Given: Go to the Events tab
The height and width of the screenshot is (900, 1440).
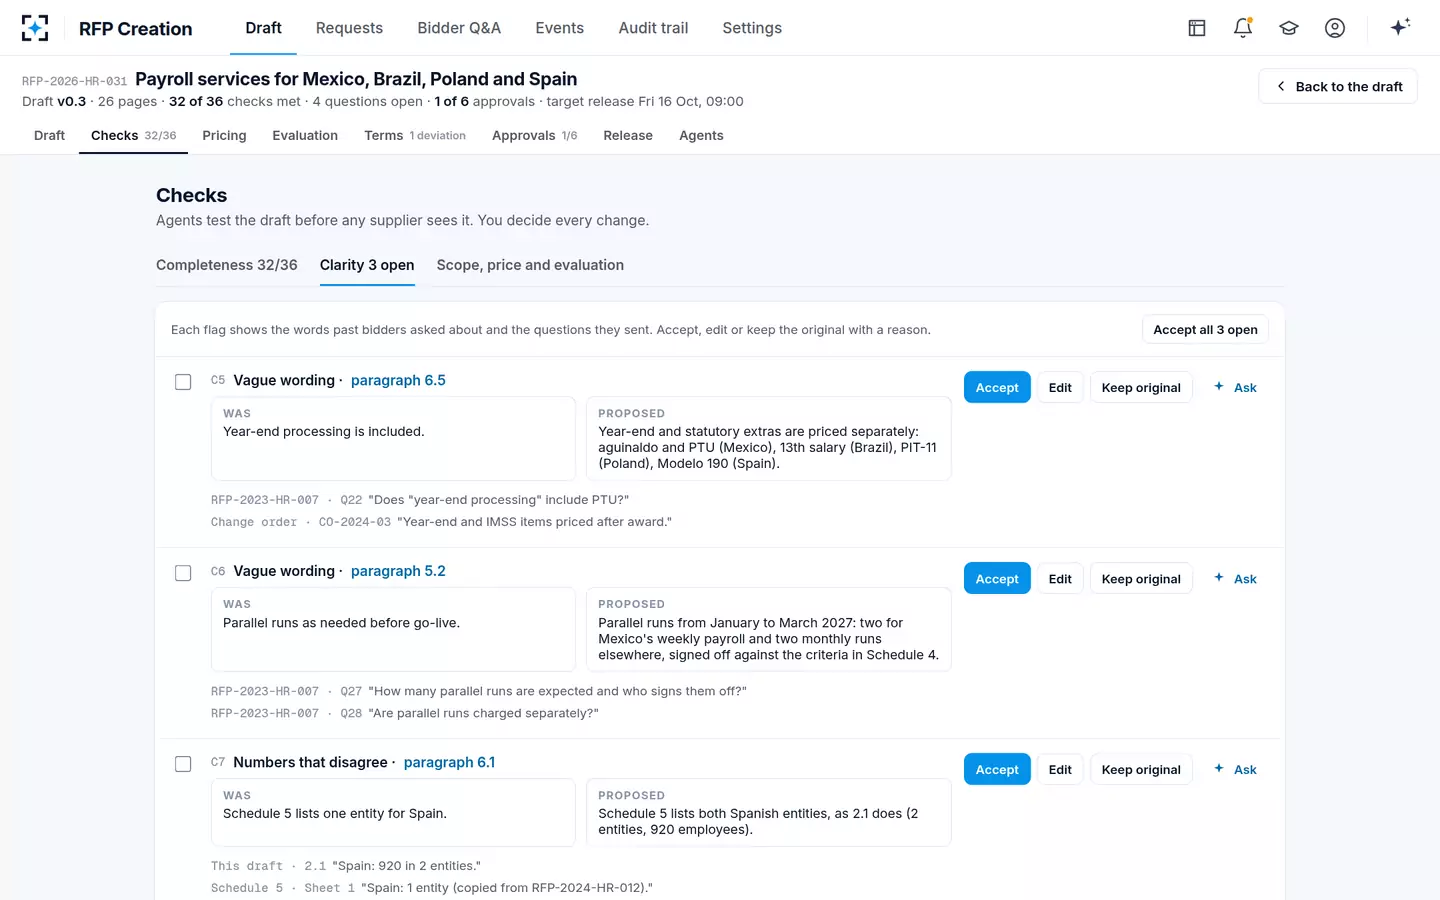Looking at the screenshot, I should tap(559, 28).
